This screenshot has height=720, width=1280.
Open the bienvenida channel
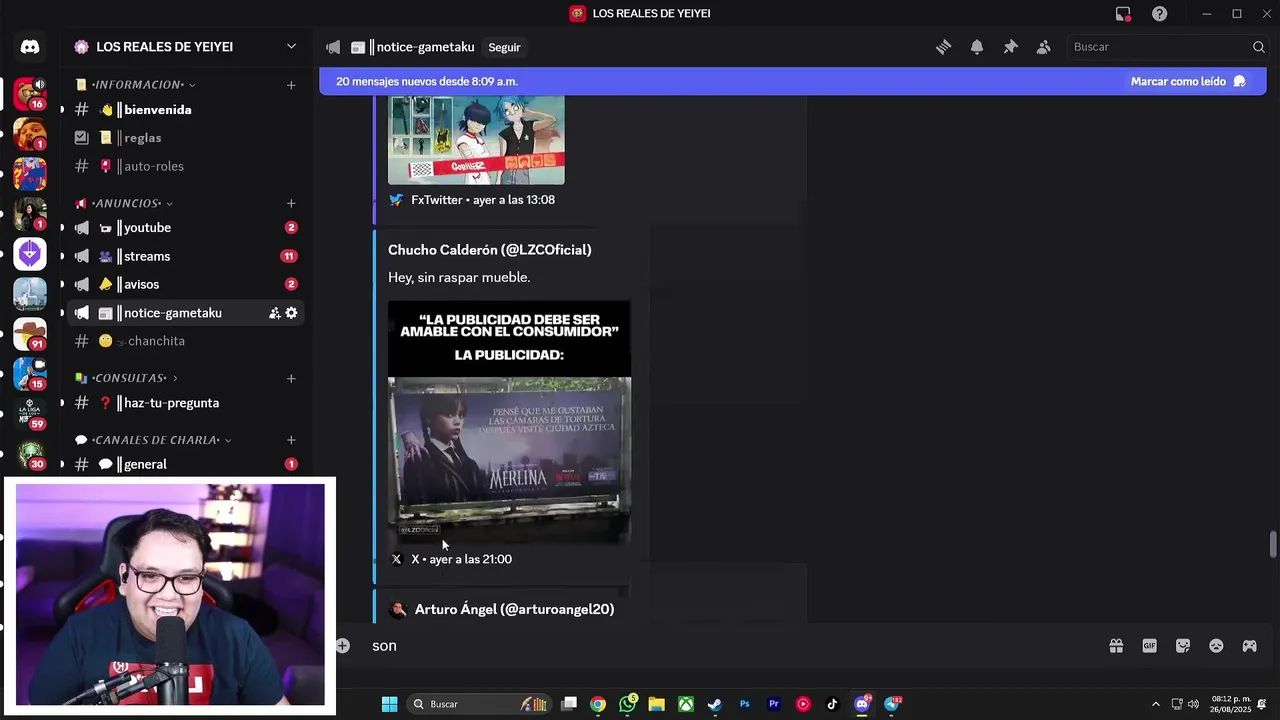pos(185,110)
